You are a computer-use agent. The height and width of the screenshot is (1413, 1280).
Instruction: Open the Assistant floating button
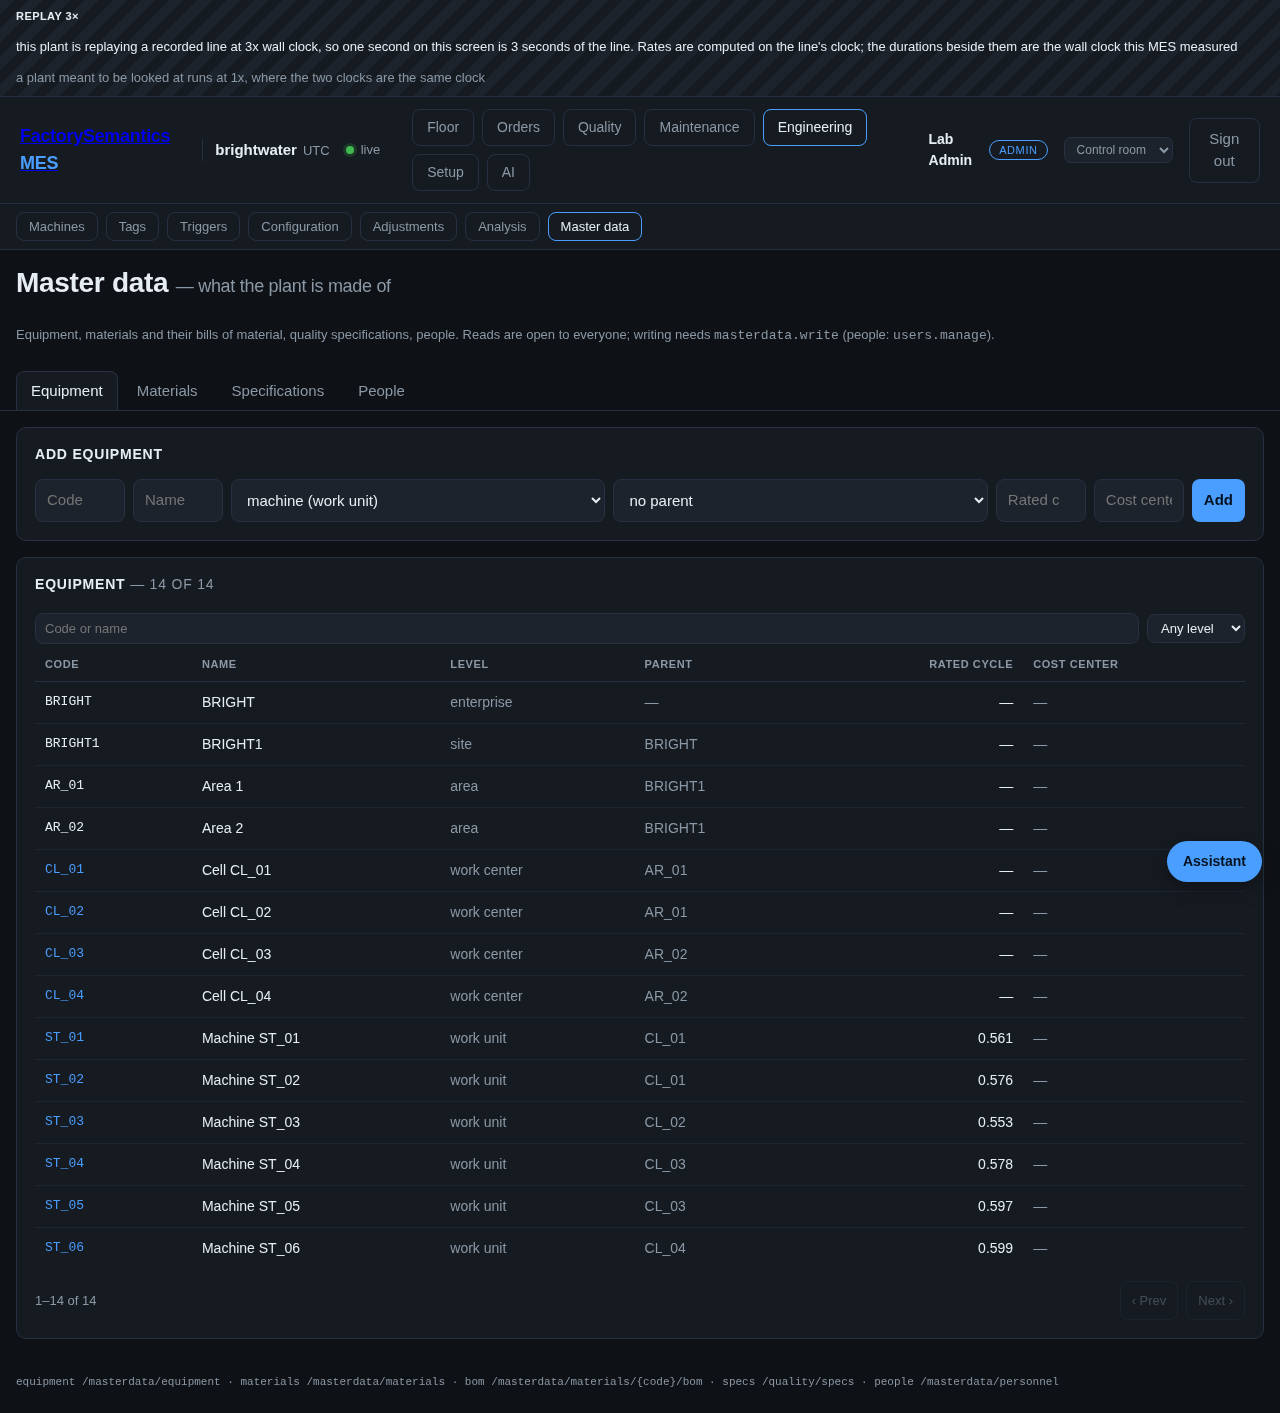(x=1214, y=861)
